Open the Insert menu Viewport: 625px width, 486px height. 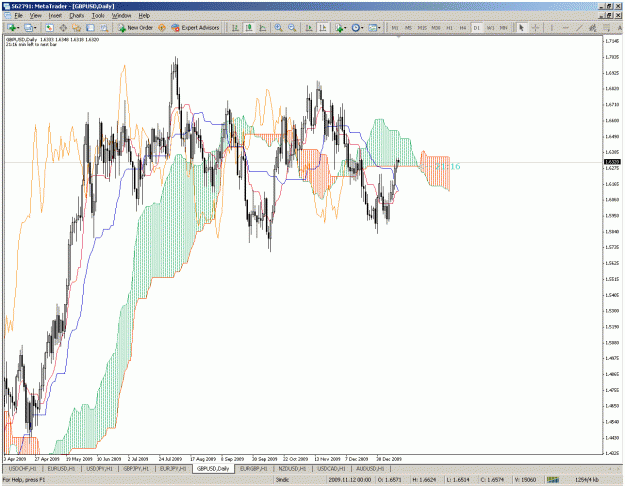point(55,16)
